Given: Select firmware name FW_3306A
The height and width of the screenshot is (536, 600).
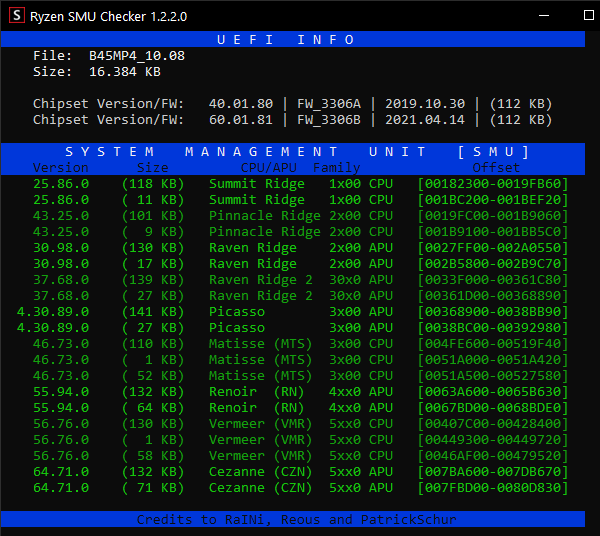Looking at the screenshot, I should [329, 104].
